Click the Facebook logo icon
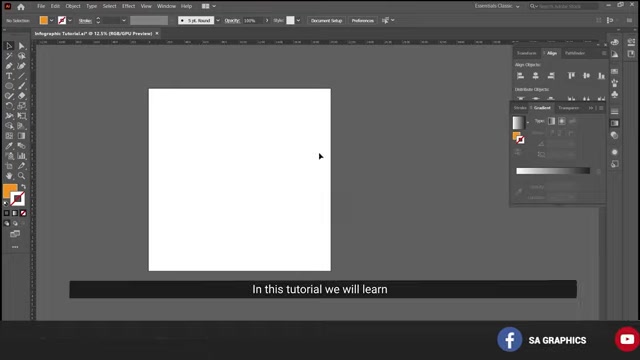The height and width of the screenshot is (360, 640). (509, 339)
